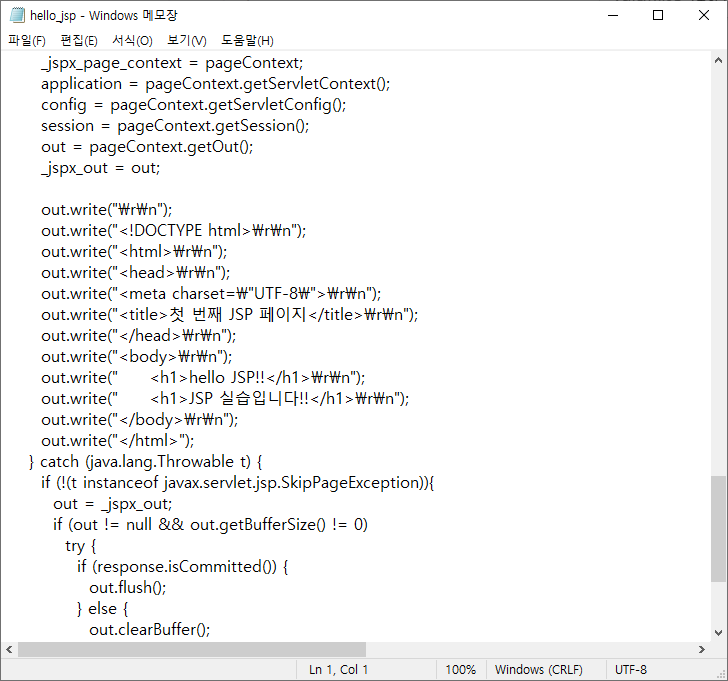
Task: Click line with getServletContext()
Action: (x=215, y=84)
